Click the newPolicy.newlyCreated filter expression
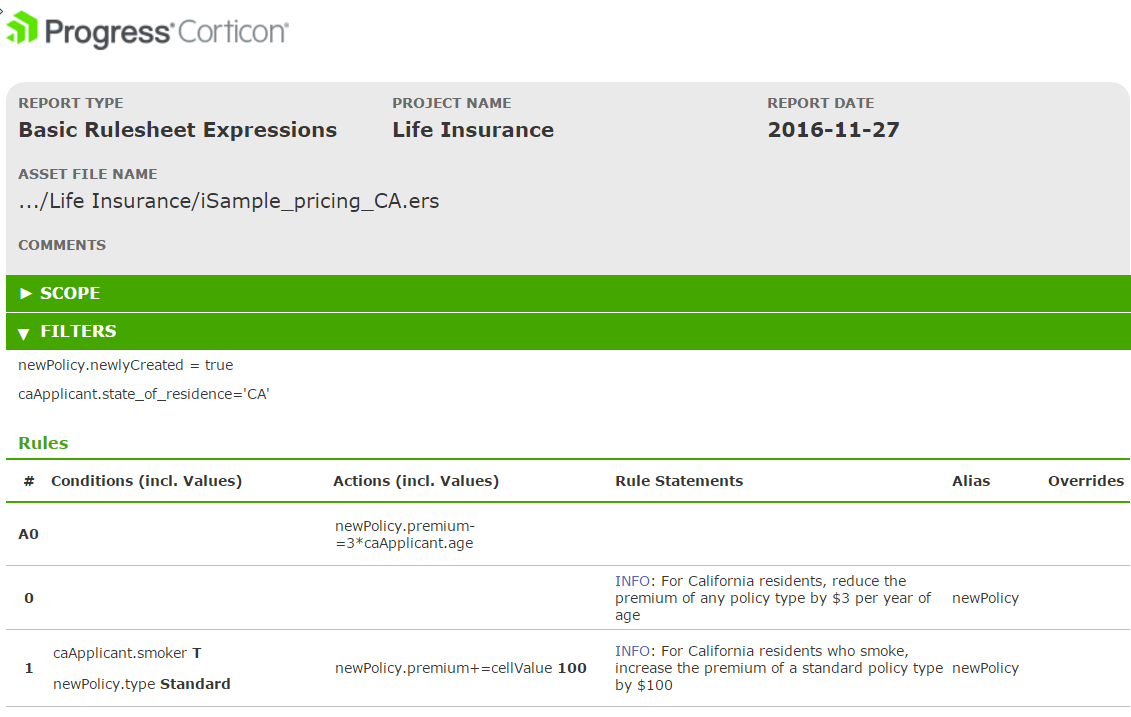1131x717 pixels. click(x=126, y=365)
